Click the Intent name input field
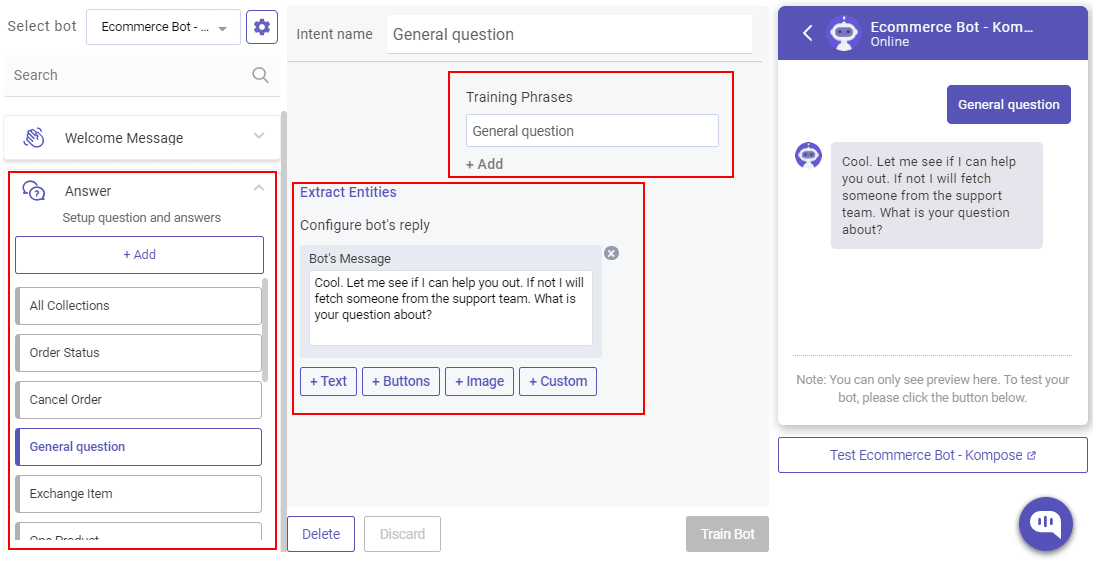 569,35
